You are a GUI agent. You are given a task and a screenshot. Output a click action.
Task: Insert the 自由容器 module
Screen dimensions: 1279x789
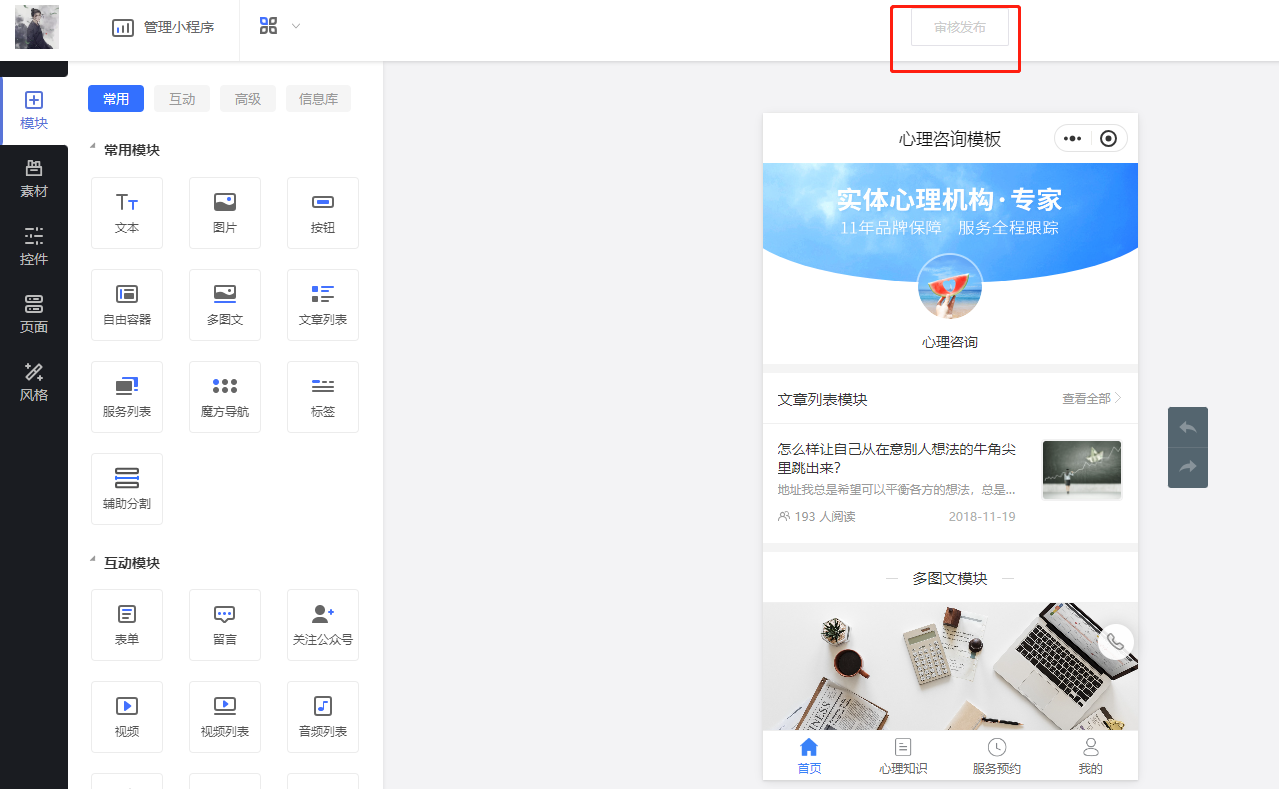click(127, 305)
